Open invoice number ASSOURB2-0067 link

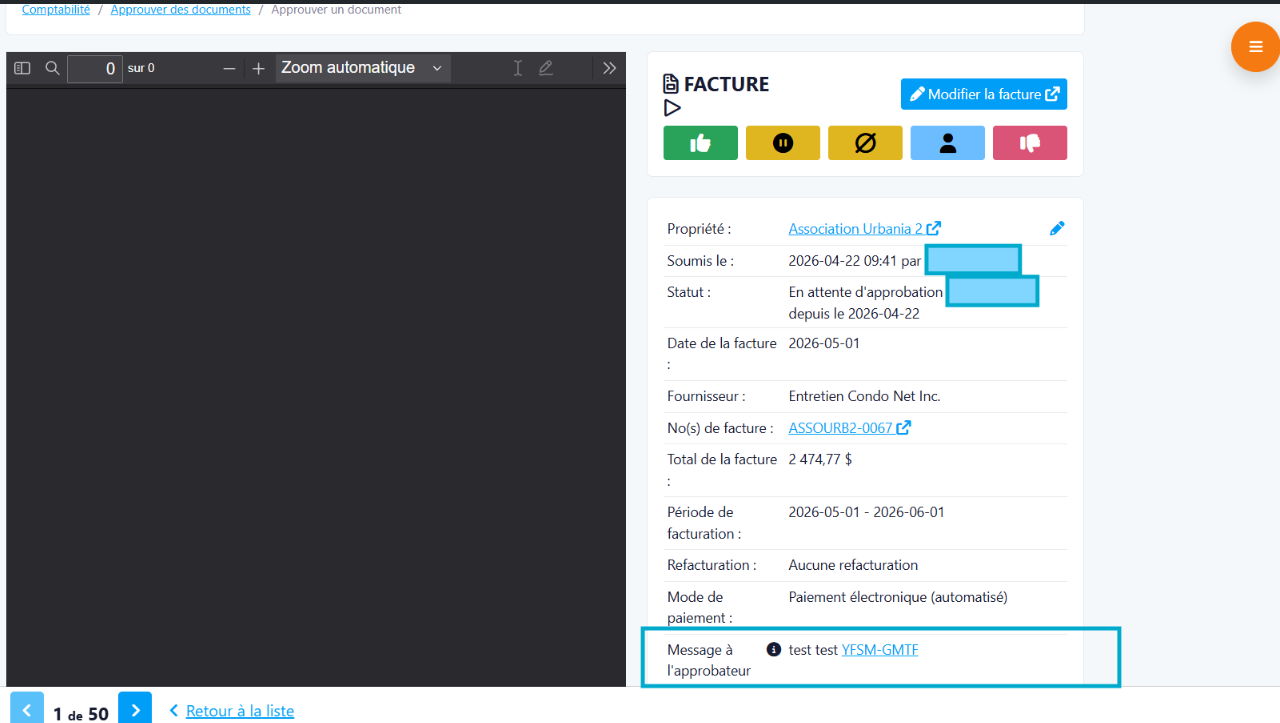click(x=849, y=428)
